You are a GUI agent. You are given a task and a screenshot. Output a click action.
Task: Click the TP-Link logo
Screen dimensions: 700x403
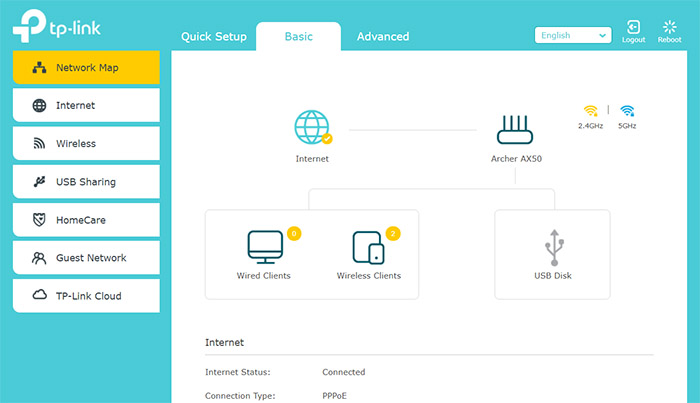(x=57, y=26)
